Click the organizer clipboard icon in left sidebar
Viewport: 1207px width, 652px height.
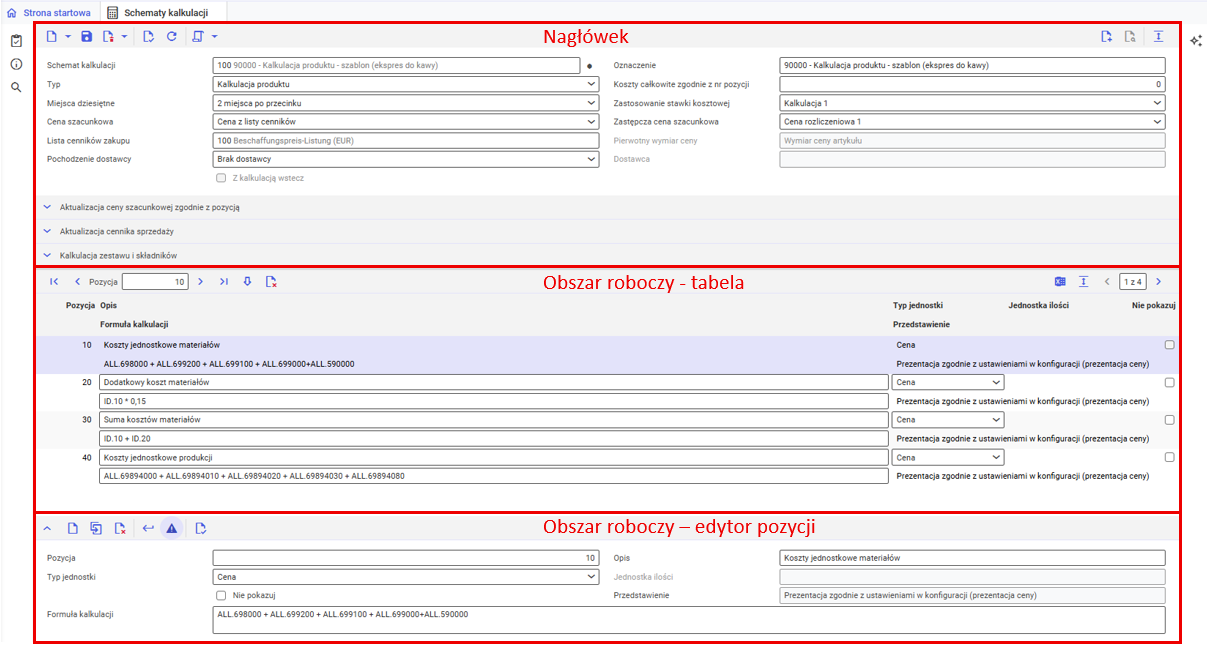16,41
